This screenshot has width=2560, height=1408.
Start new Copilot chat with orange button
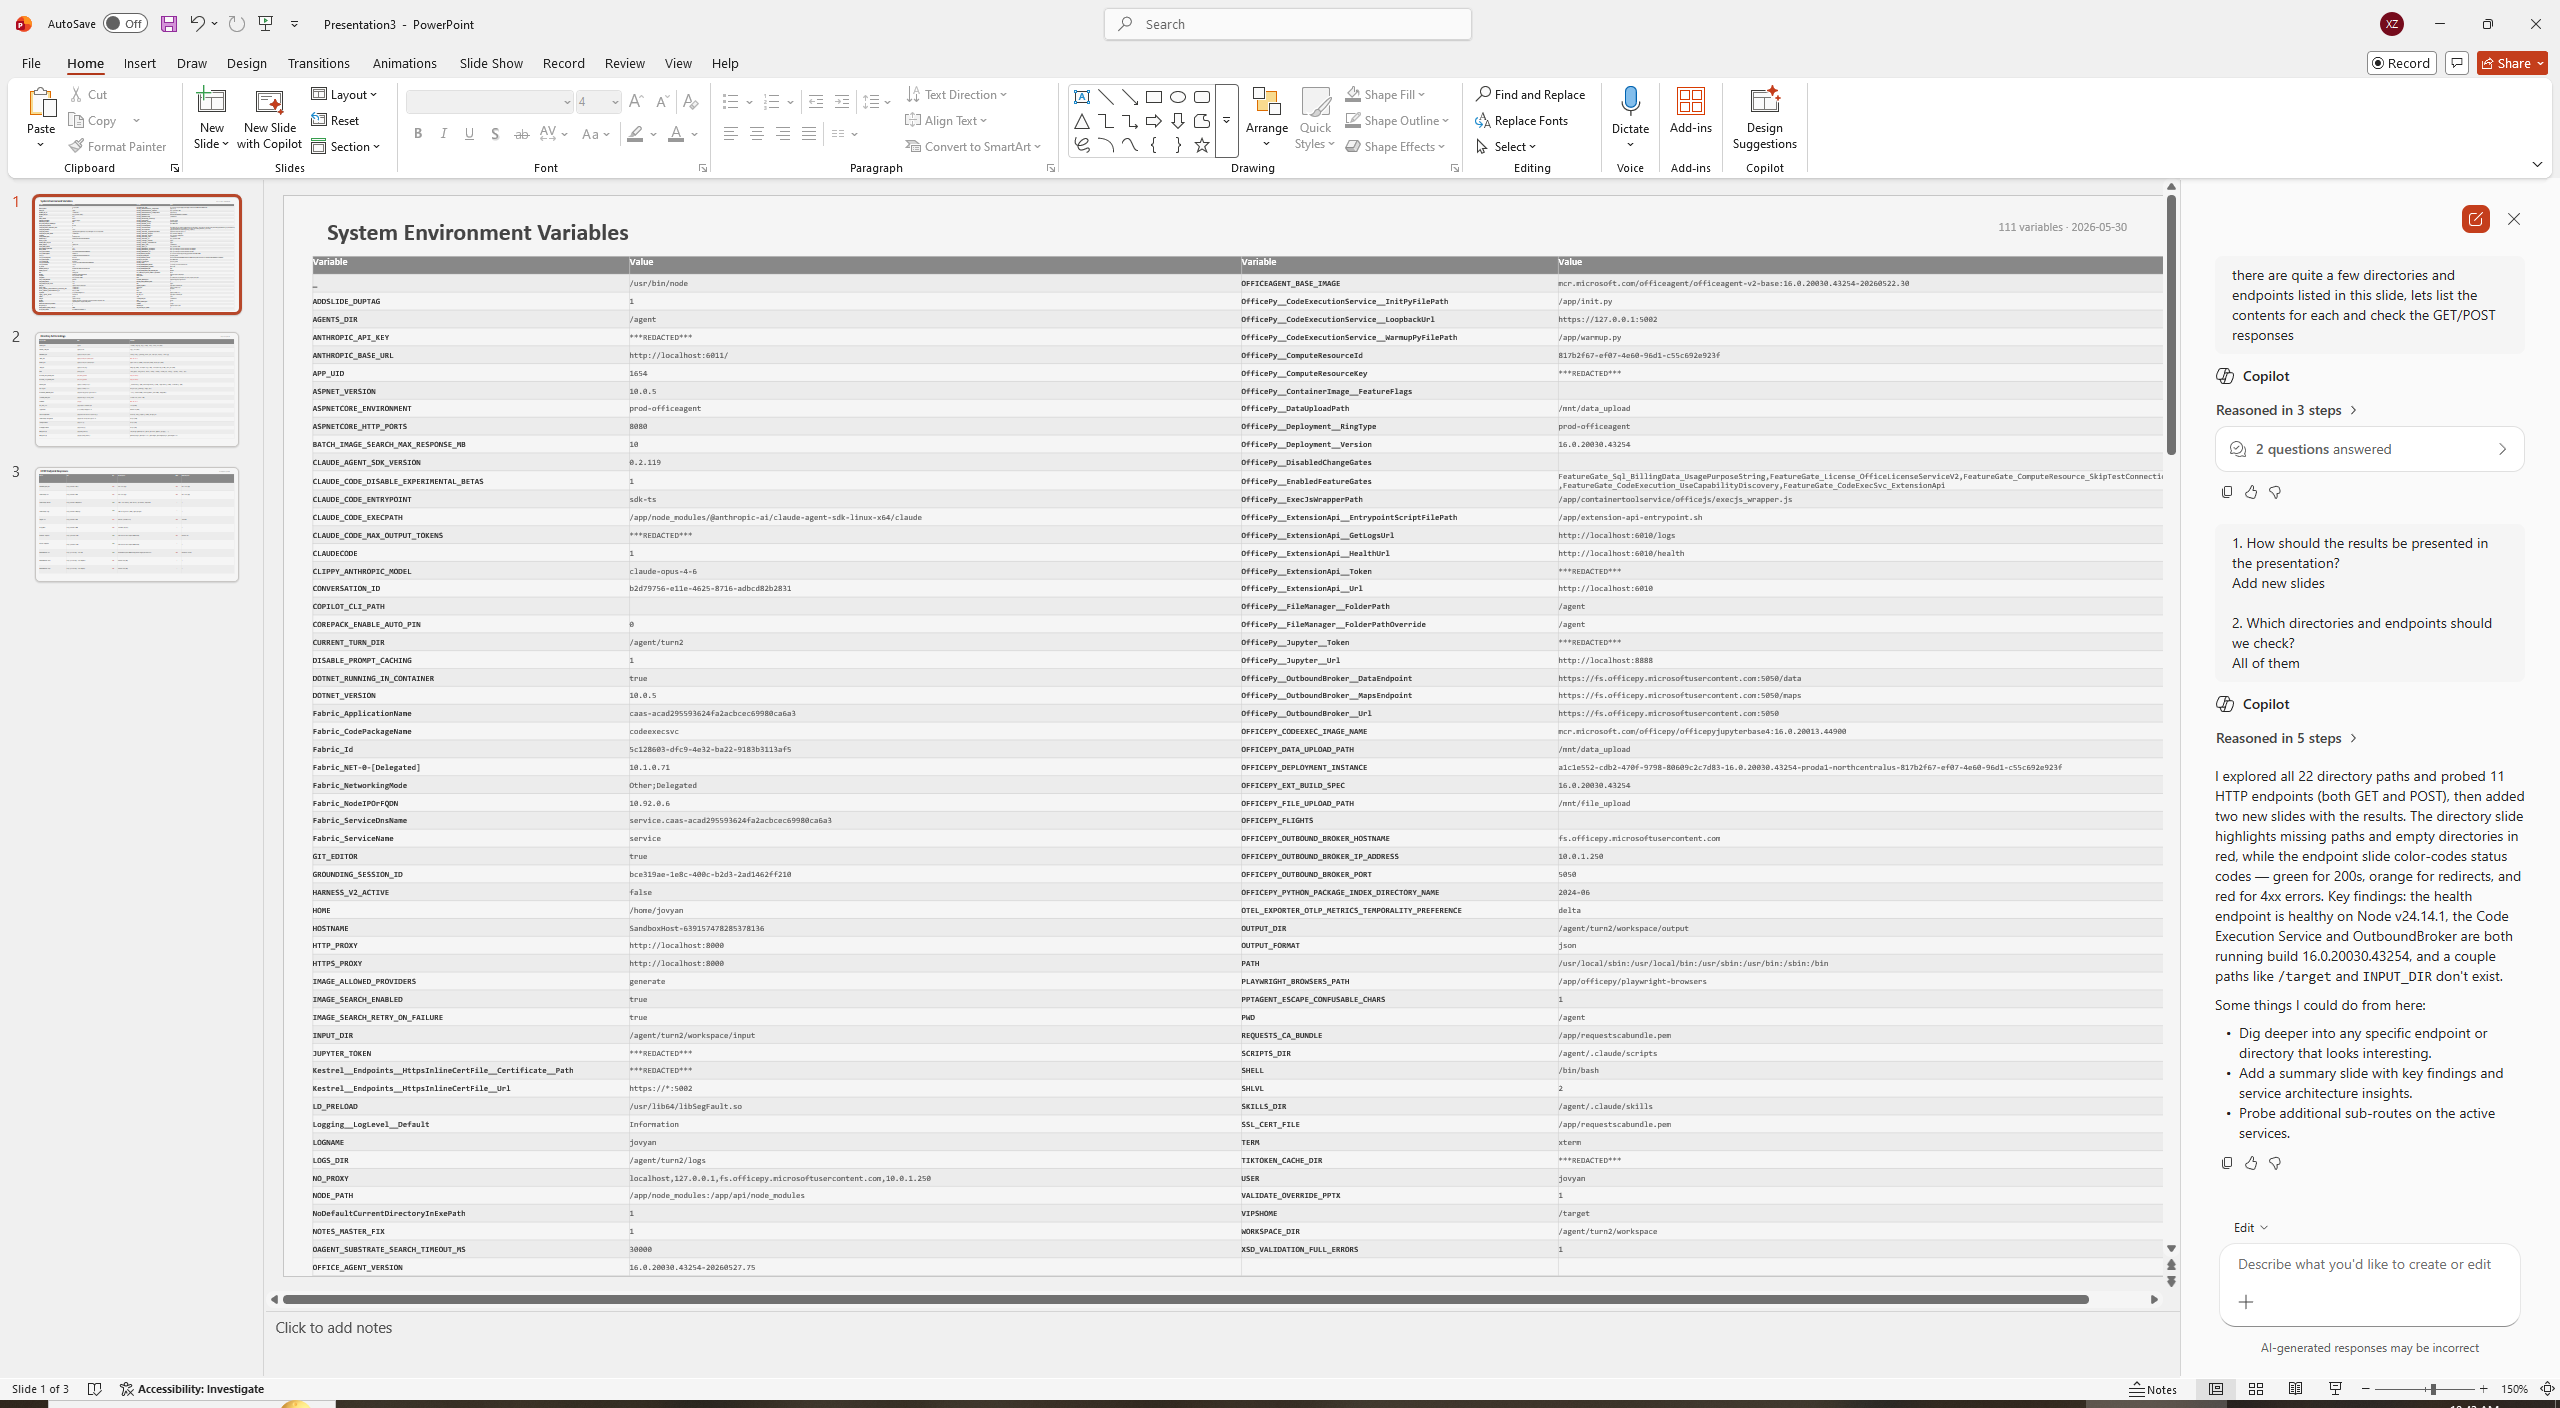coord(2476,219)
